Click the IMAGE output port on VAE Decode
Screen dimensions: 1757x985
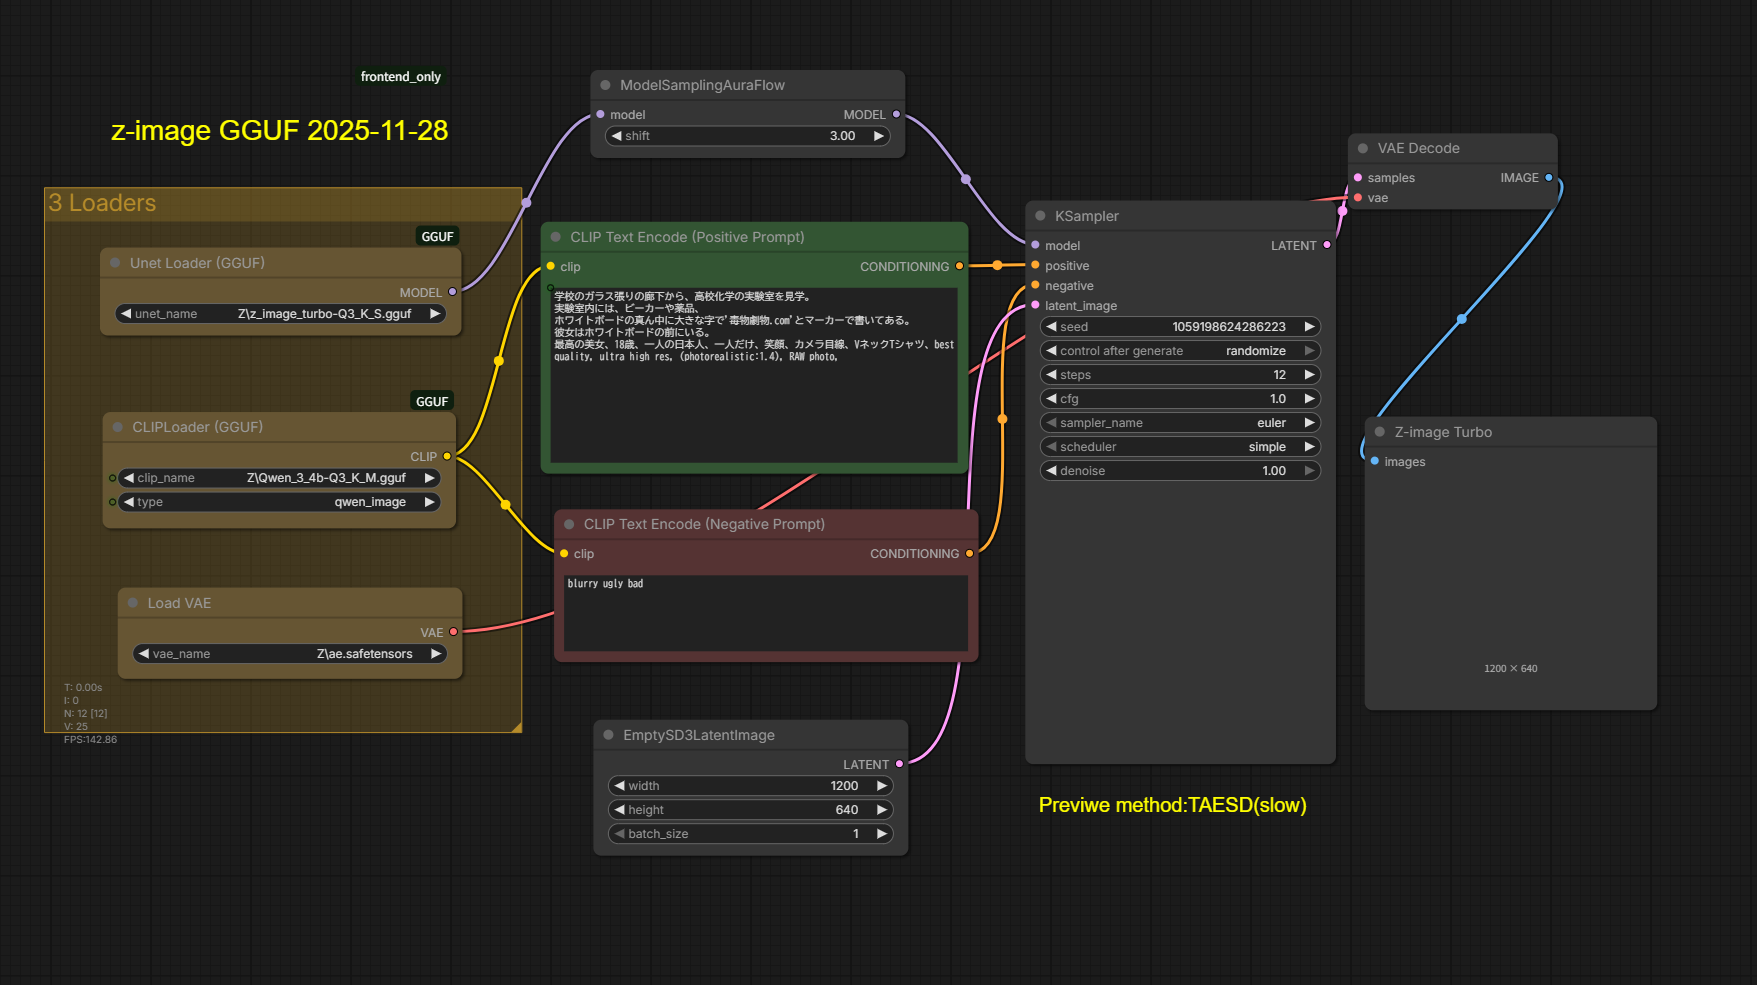[1549, 178]
